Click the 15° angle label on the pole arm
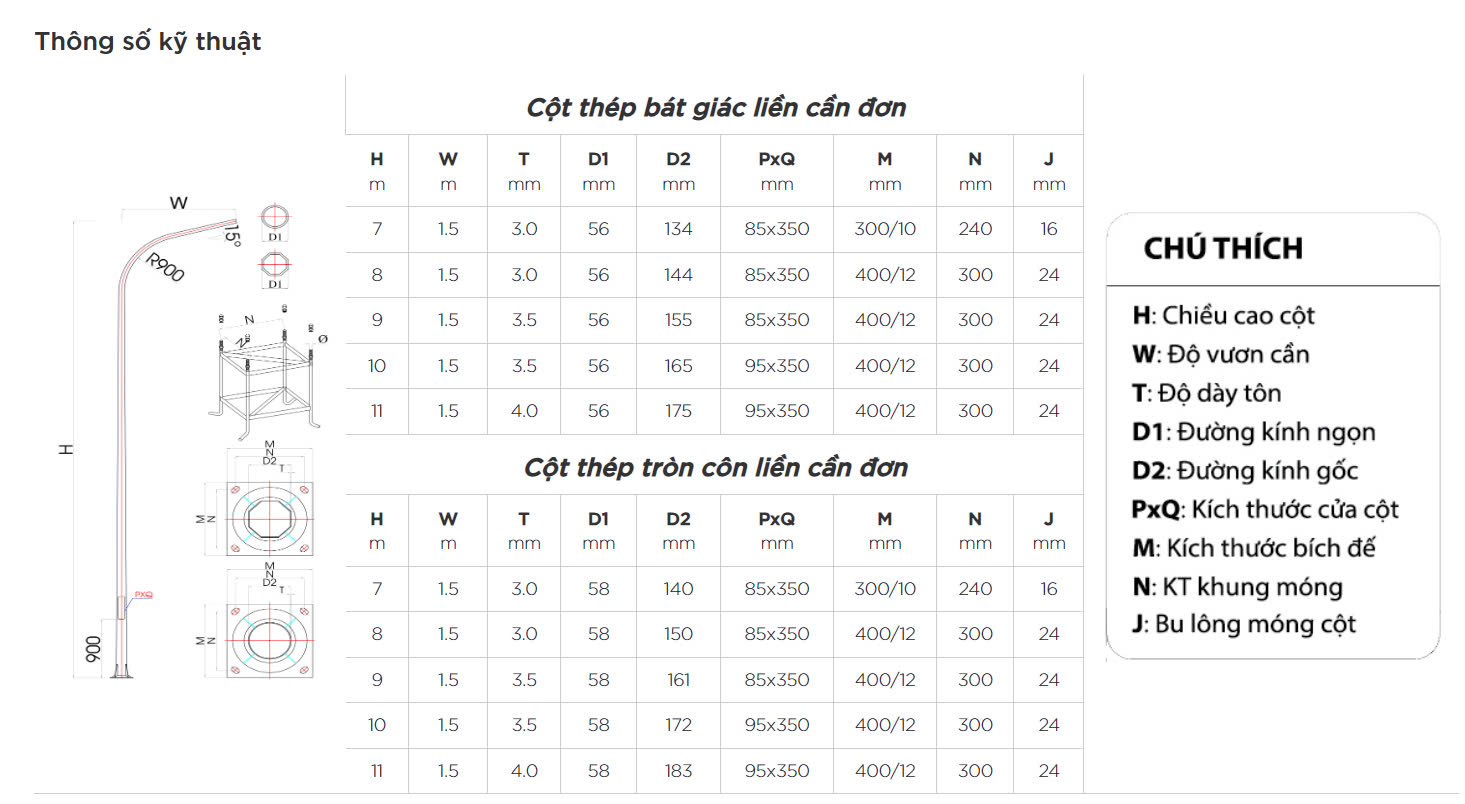 (x=232, y=236)
